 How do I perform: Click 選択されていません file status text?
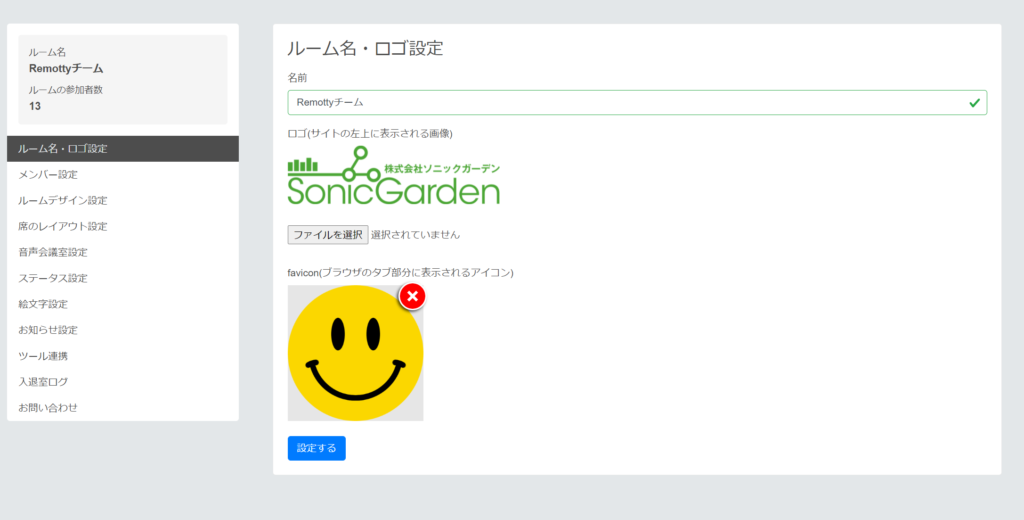point(415,235)
